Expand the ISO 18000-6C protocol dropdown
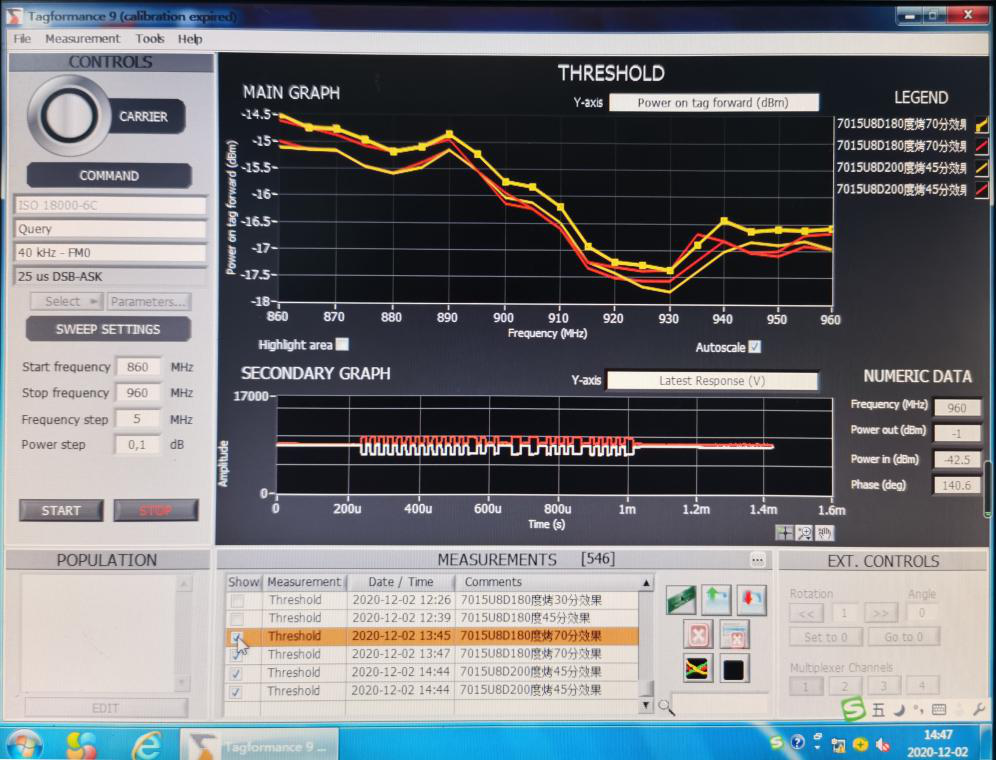The width and height of the screenshot is (996, 760). point(110,206)
